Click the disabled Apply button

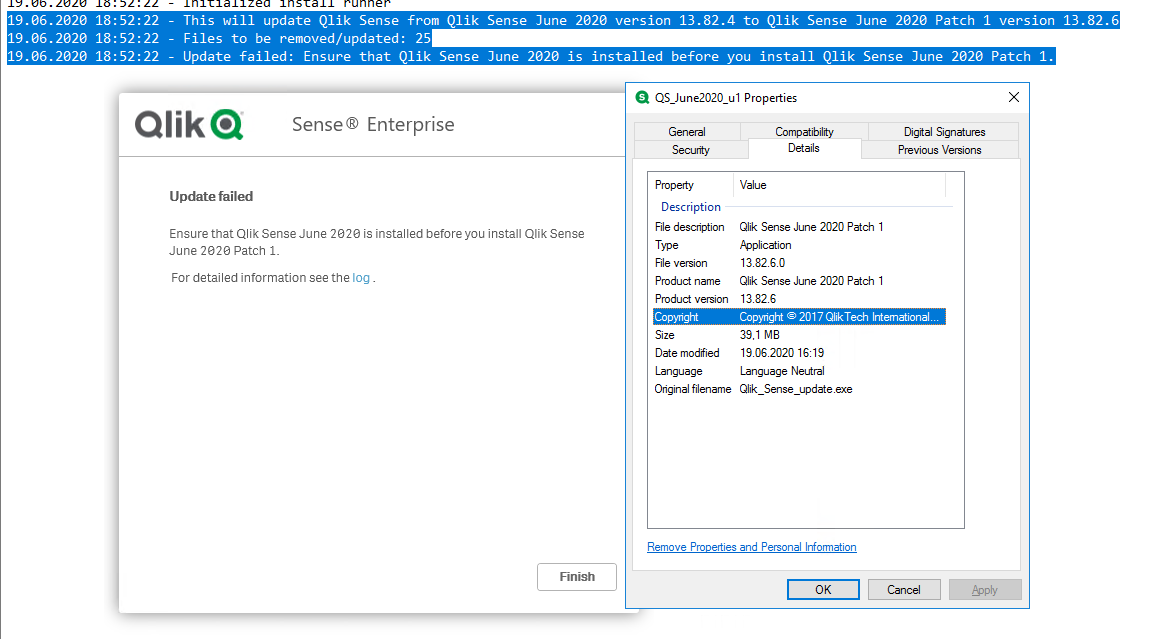985,589
